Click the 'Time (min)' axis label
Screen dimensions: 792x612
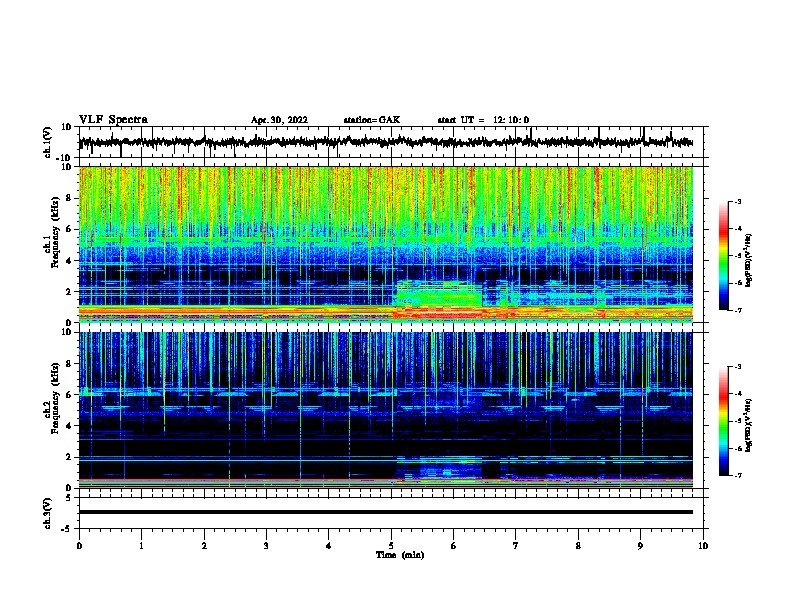tap(400, 555)
